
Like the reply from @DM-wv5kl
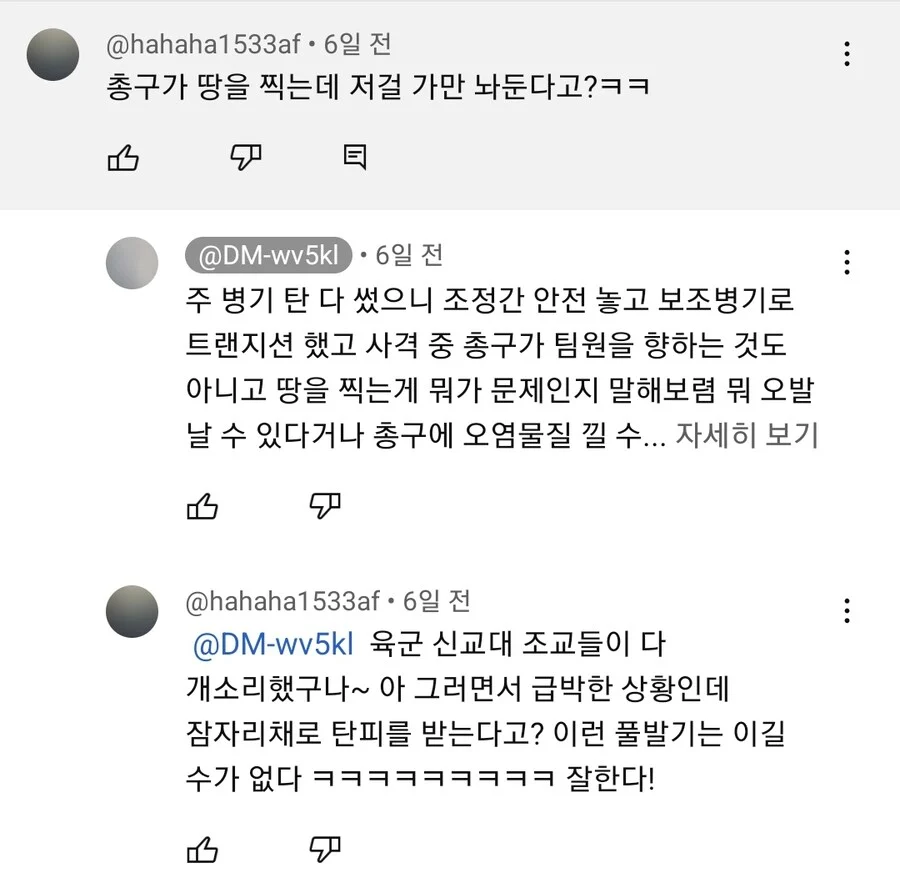[203, 505]
